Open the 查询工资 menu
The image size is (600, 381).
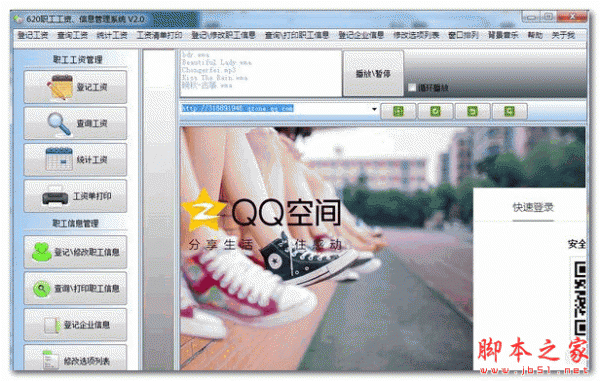point(72,35)
